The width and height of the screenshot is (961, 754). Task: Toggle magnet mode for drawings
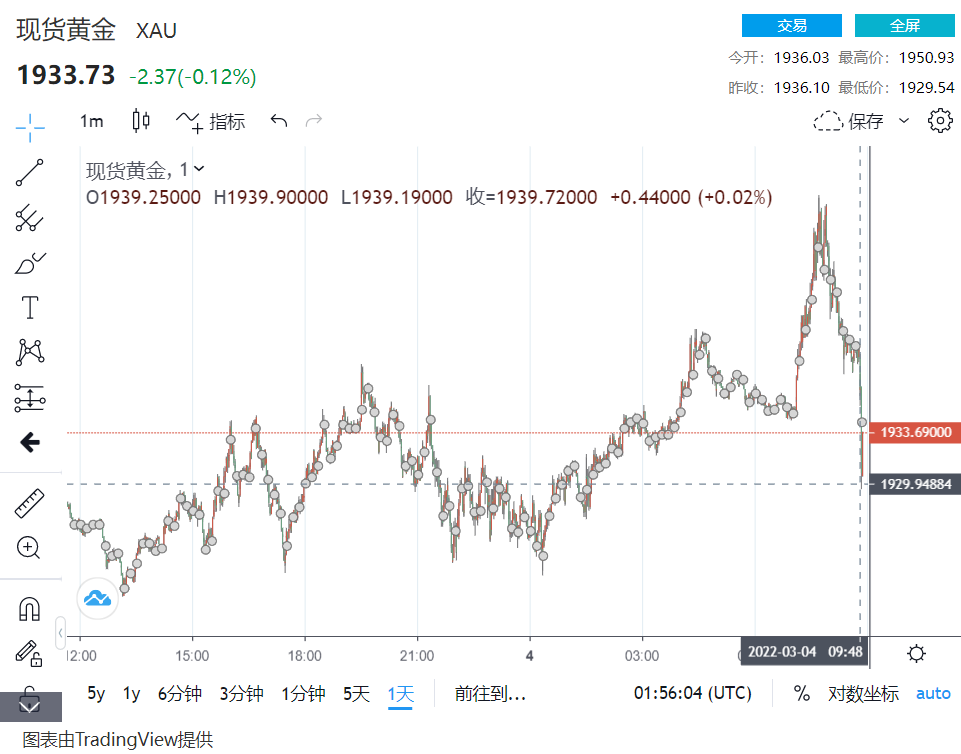(30, 608)
